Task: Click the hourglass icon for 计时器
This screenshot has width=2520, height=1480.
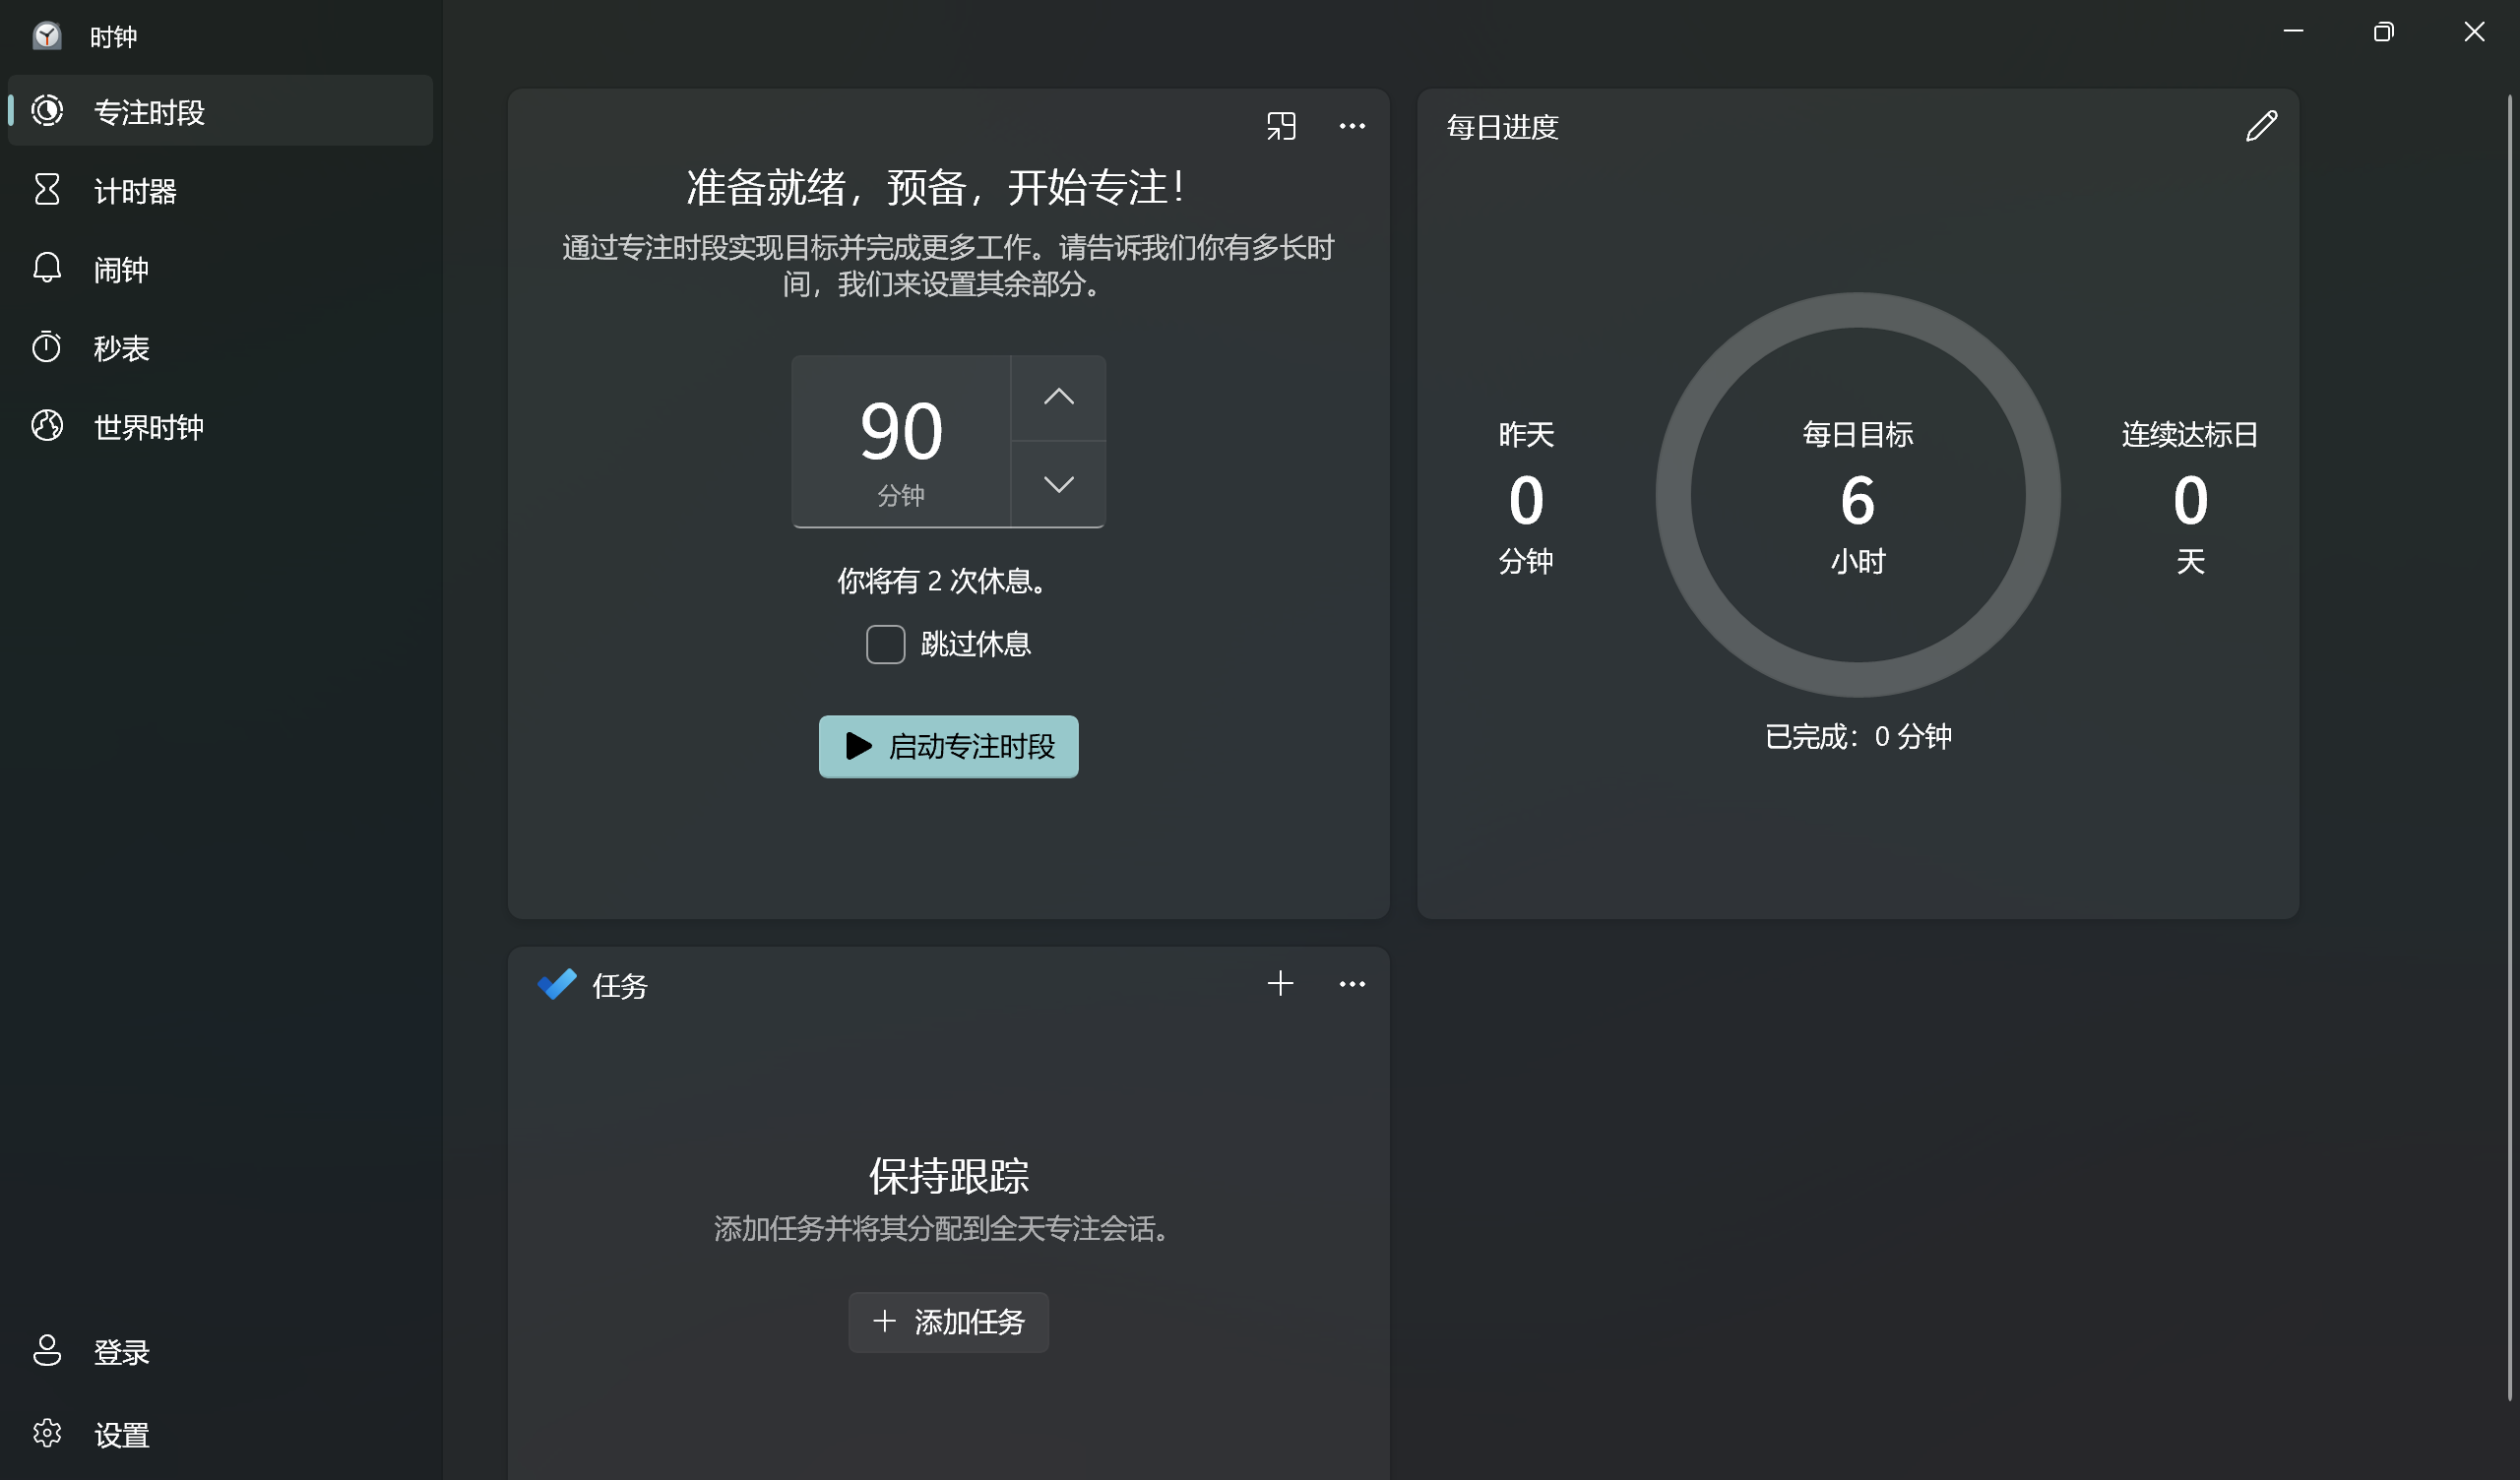Action: click(47, 190)
